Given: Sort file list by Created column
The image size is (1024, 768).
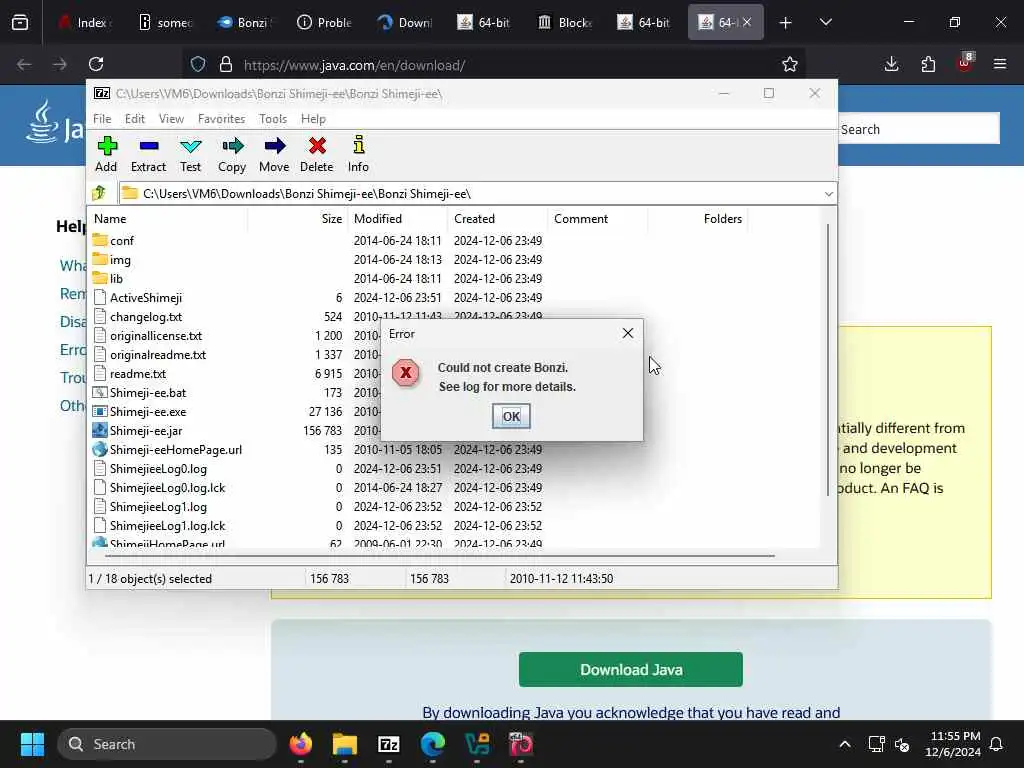Looking at the screenshot, I should (x=498, y=219).
